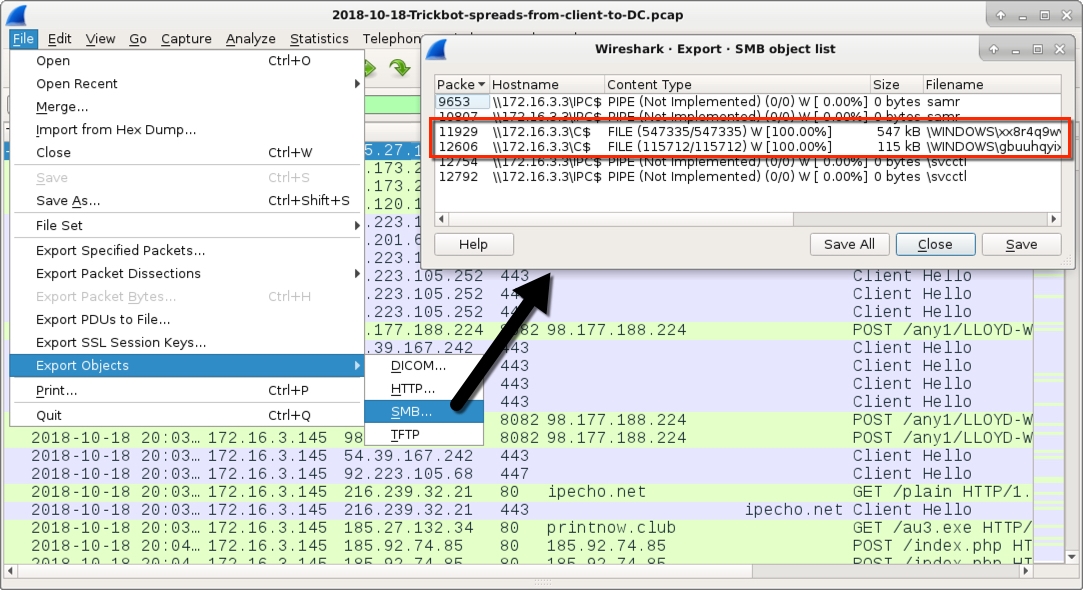Image resolution: width=1083 pixels, height=590 pixels.
Task: Click the Save All button
Action: (849, 244)
